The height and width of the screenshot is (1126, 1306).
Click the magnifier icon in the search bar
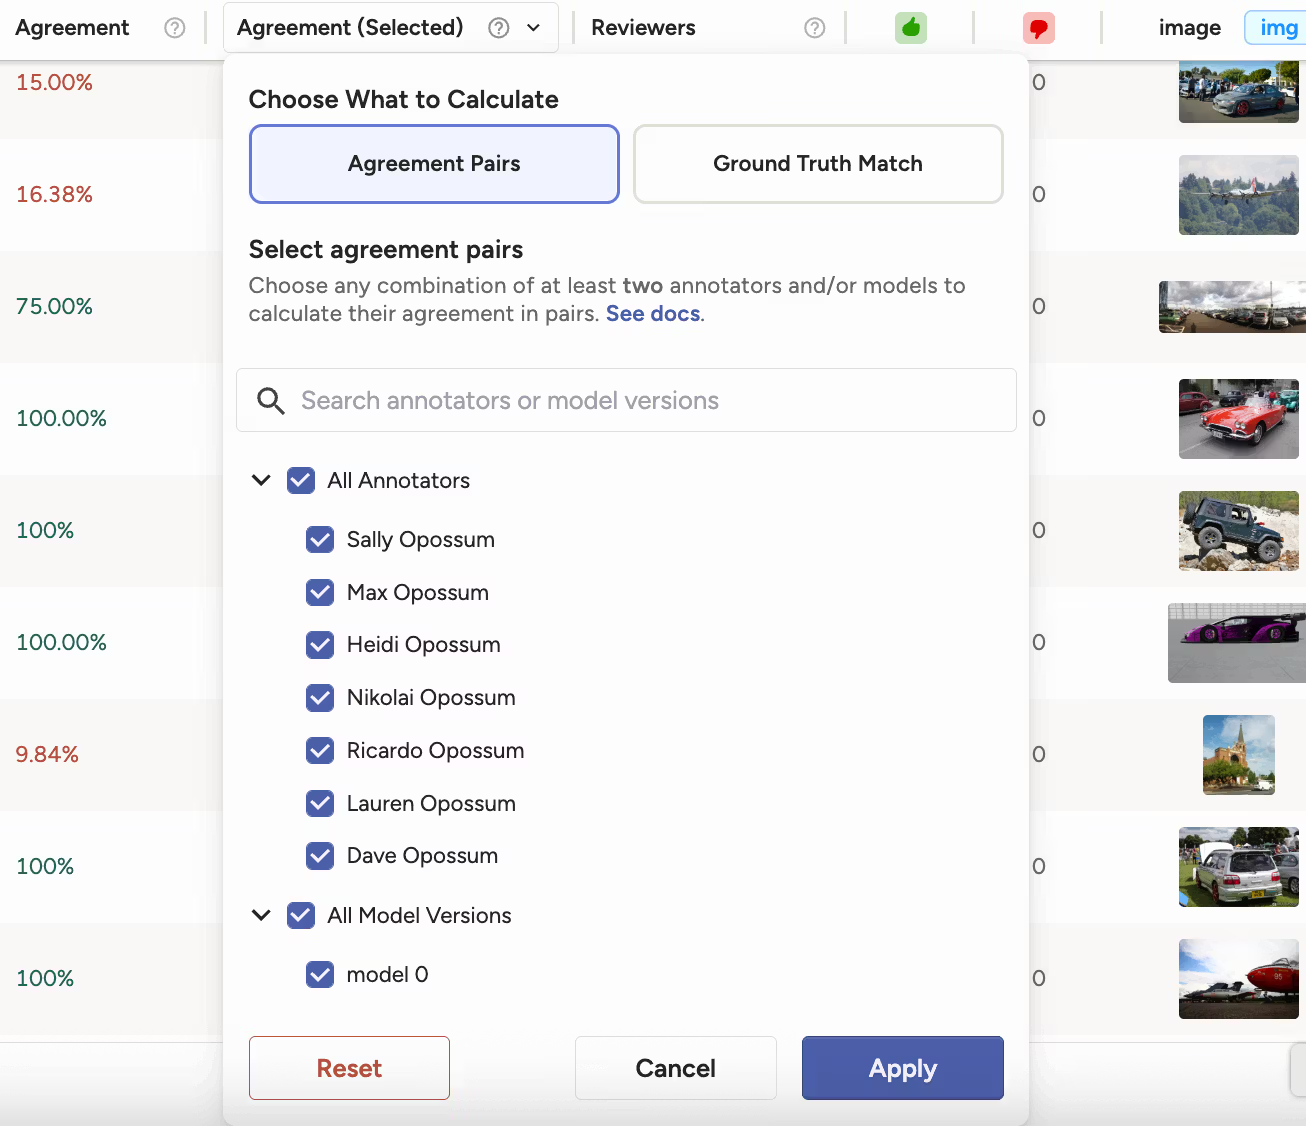point(270,400)
